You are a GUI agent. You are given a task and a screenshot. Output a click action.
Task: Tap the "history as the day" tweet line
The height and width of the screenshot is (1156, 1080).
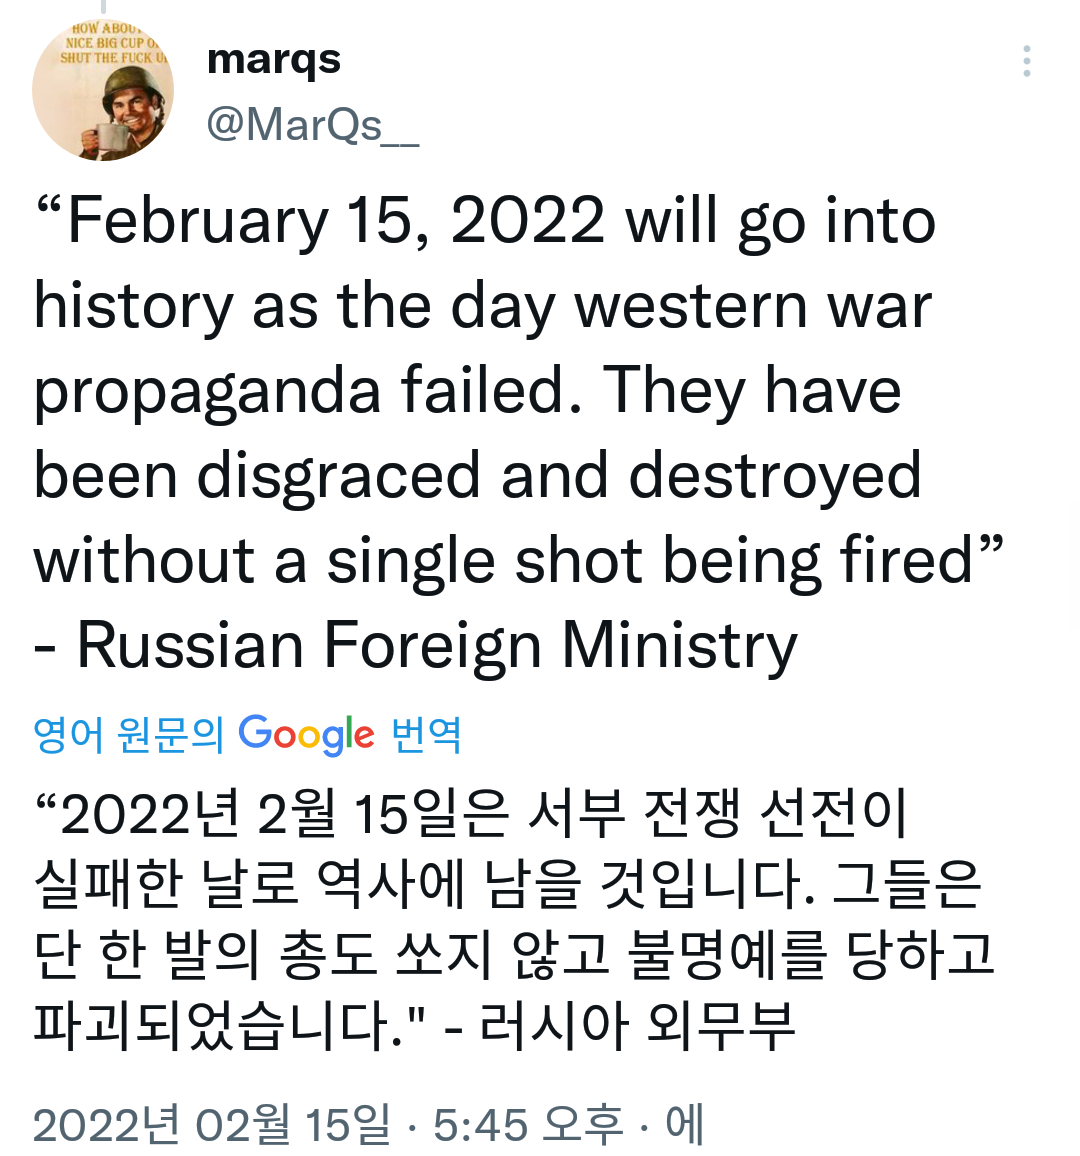(482, 306)
